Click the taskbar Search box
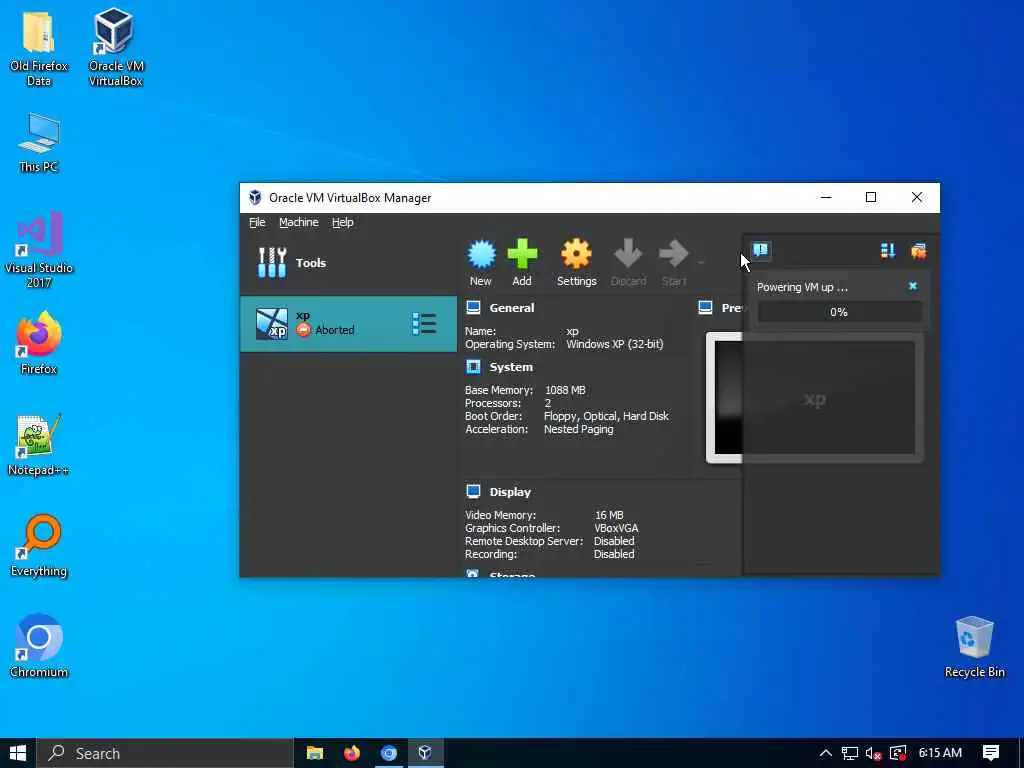Viewport: 1024px width, 768px height. (165, 753)
